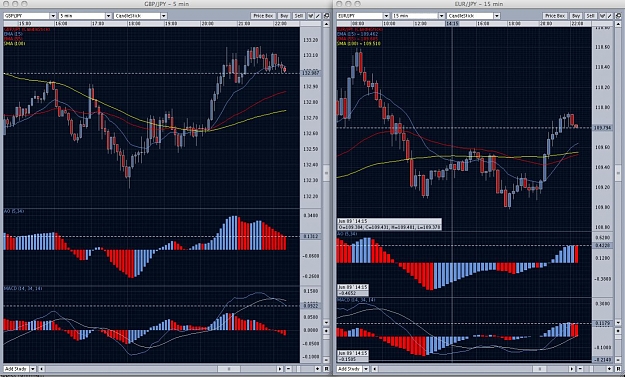
Task: Click zoom-out minus button in GBP/JPY bottom bar
Action: point(289,369)
